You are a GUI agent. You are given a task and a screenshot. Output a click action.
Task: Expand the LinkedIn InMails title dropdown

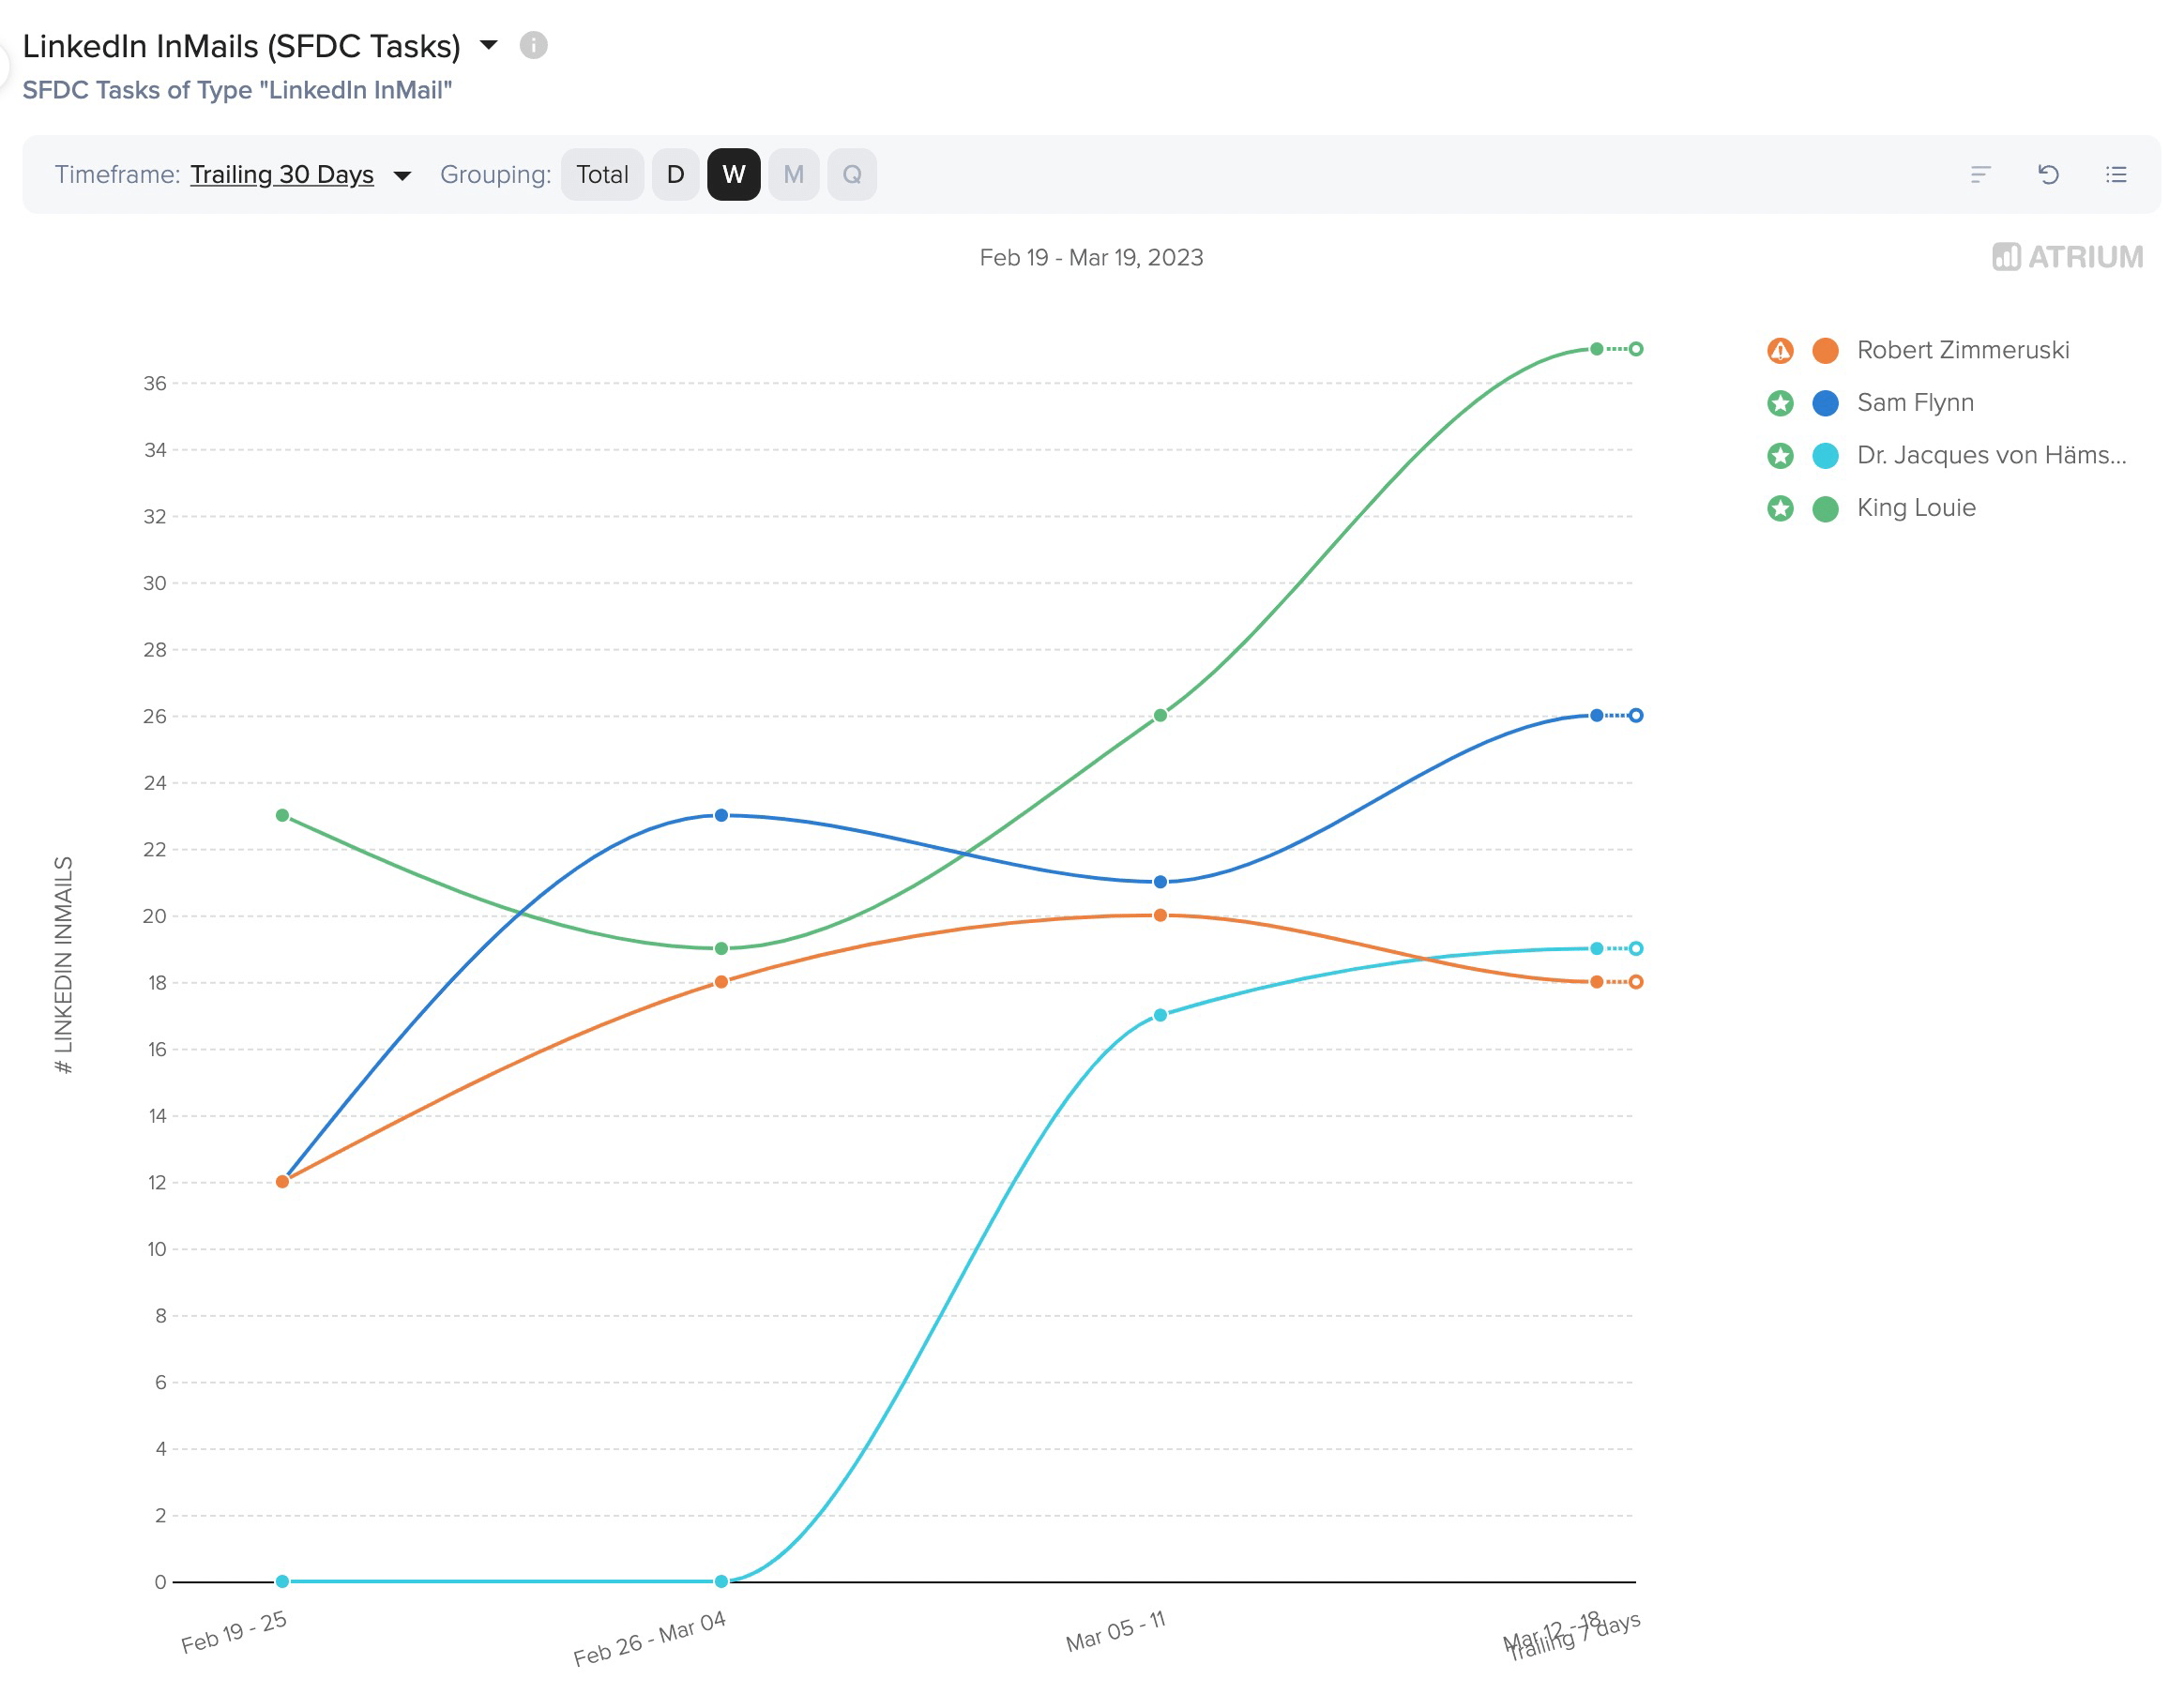click(489, 45)
